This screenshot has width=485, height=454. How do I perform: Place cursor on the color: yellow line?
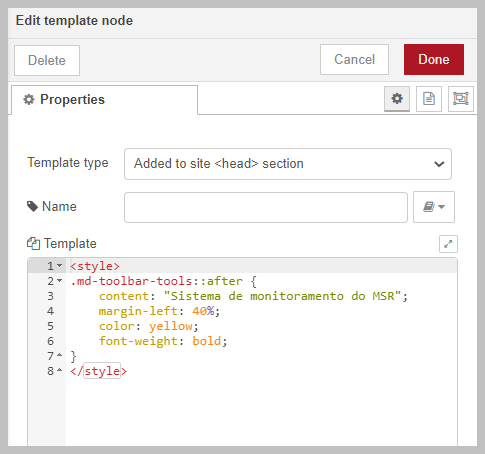tap(149, 326)
